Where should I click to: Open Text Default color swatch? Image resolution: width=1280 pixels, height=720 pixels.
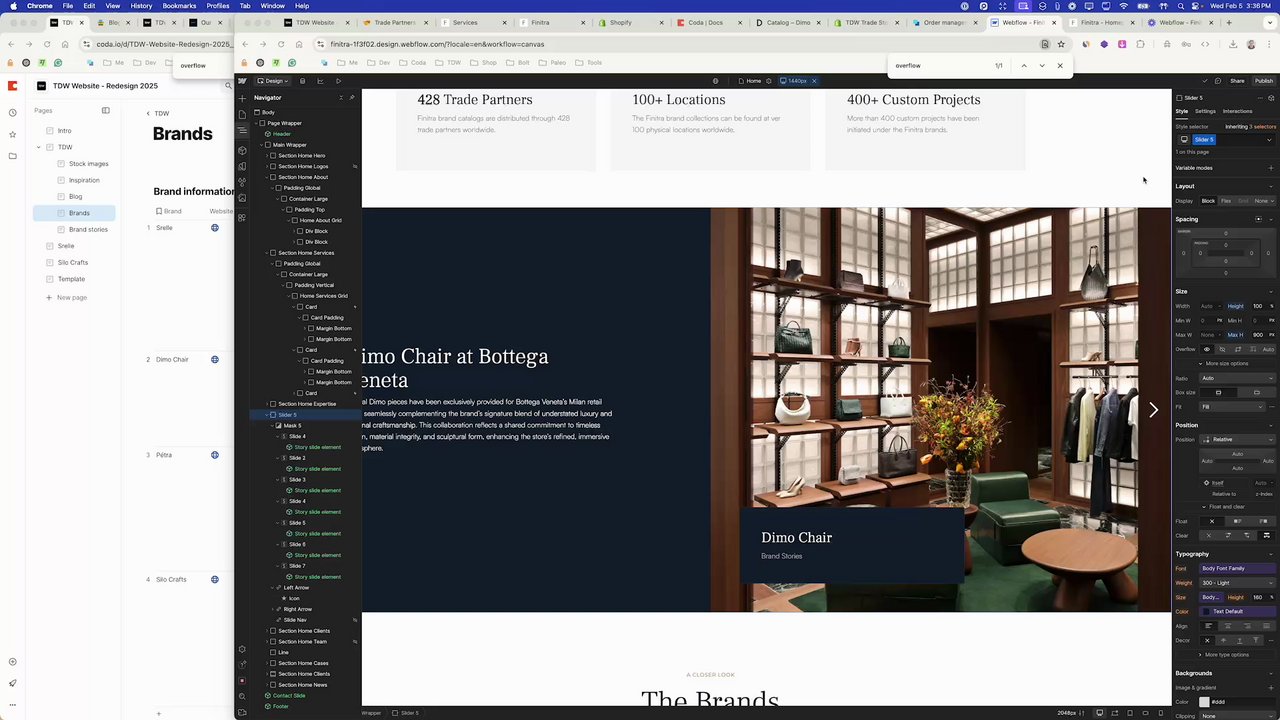point(1206,611)
